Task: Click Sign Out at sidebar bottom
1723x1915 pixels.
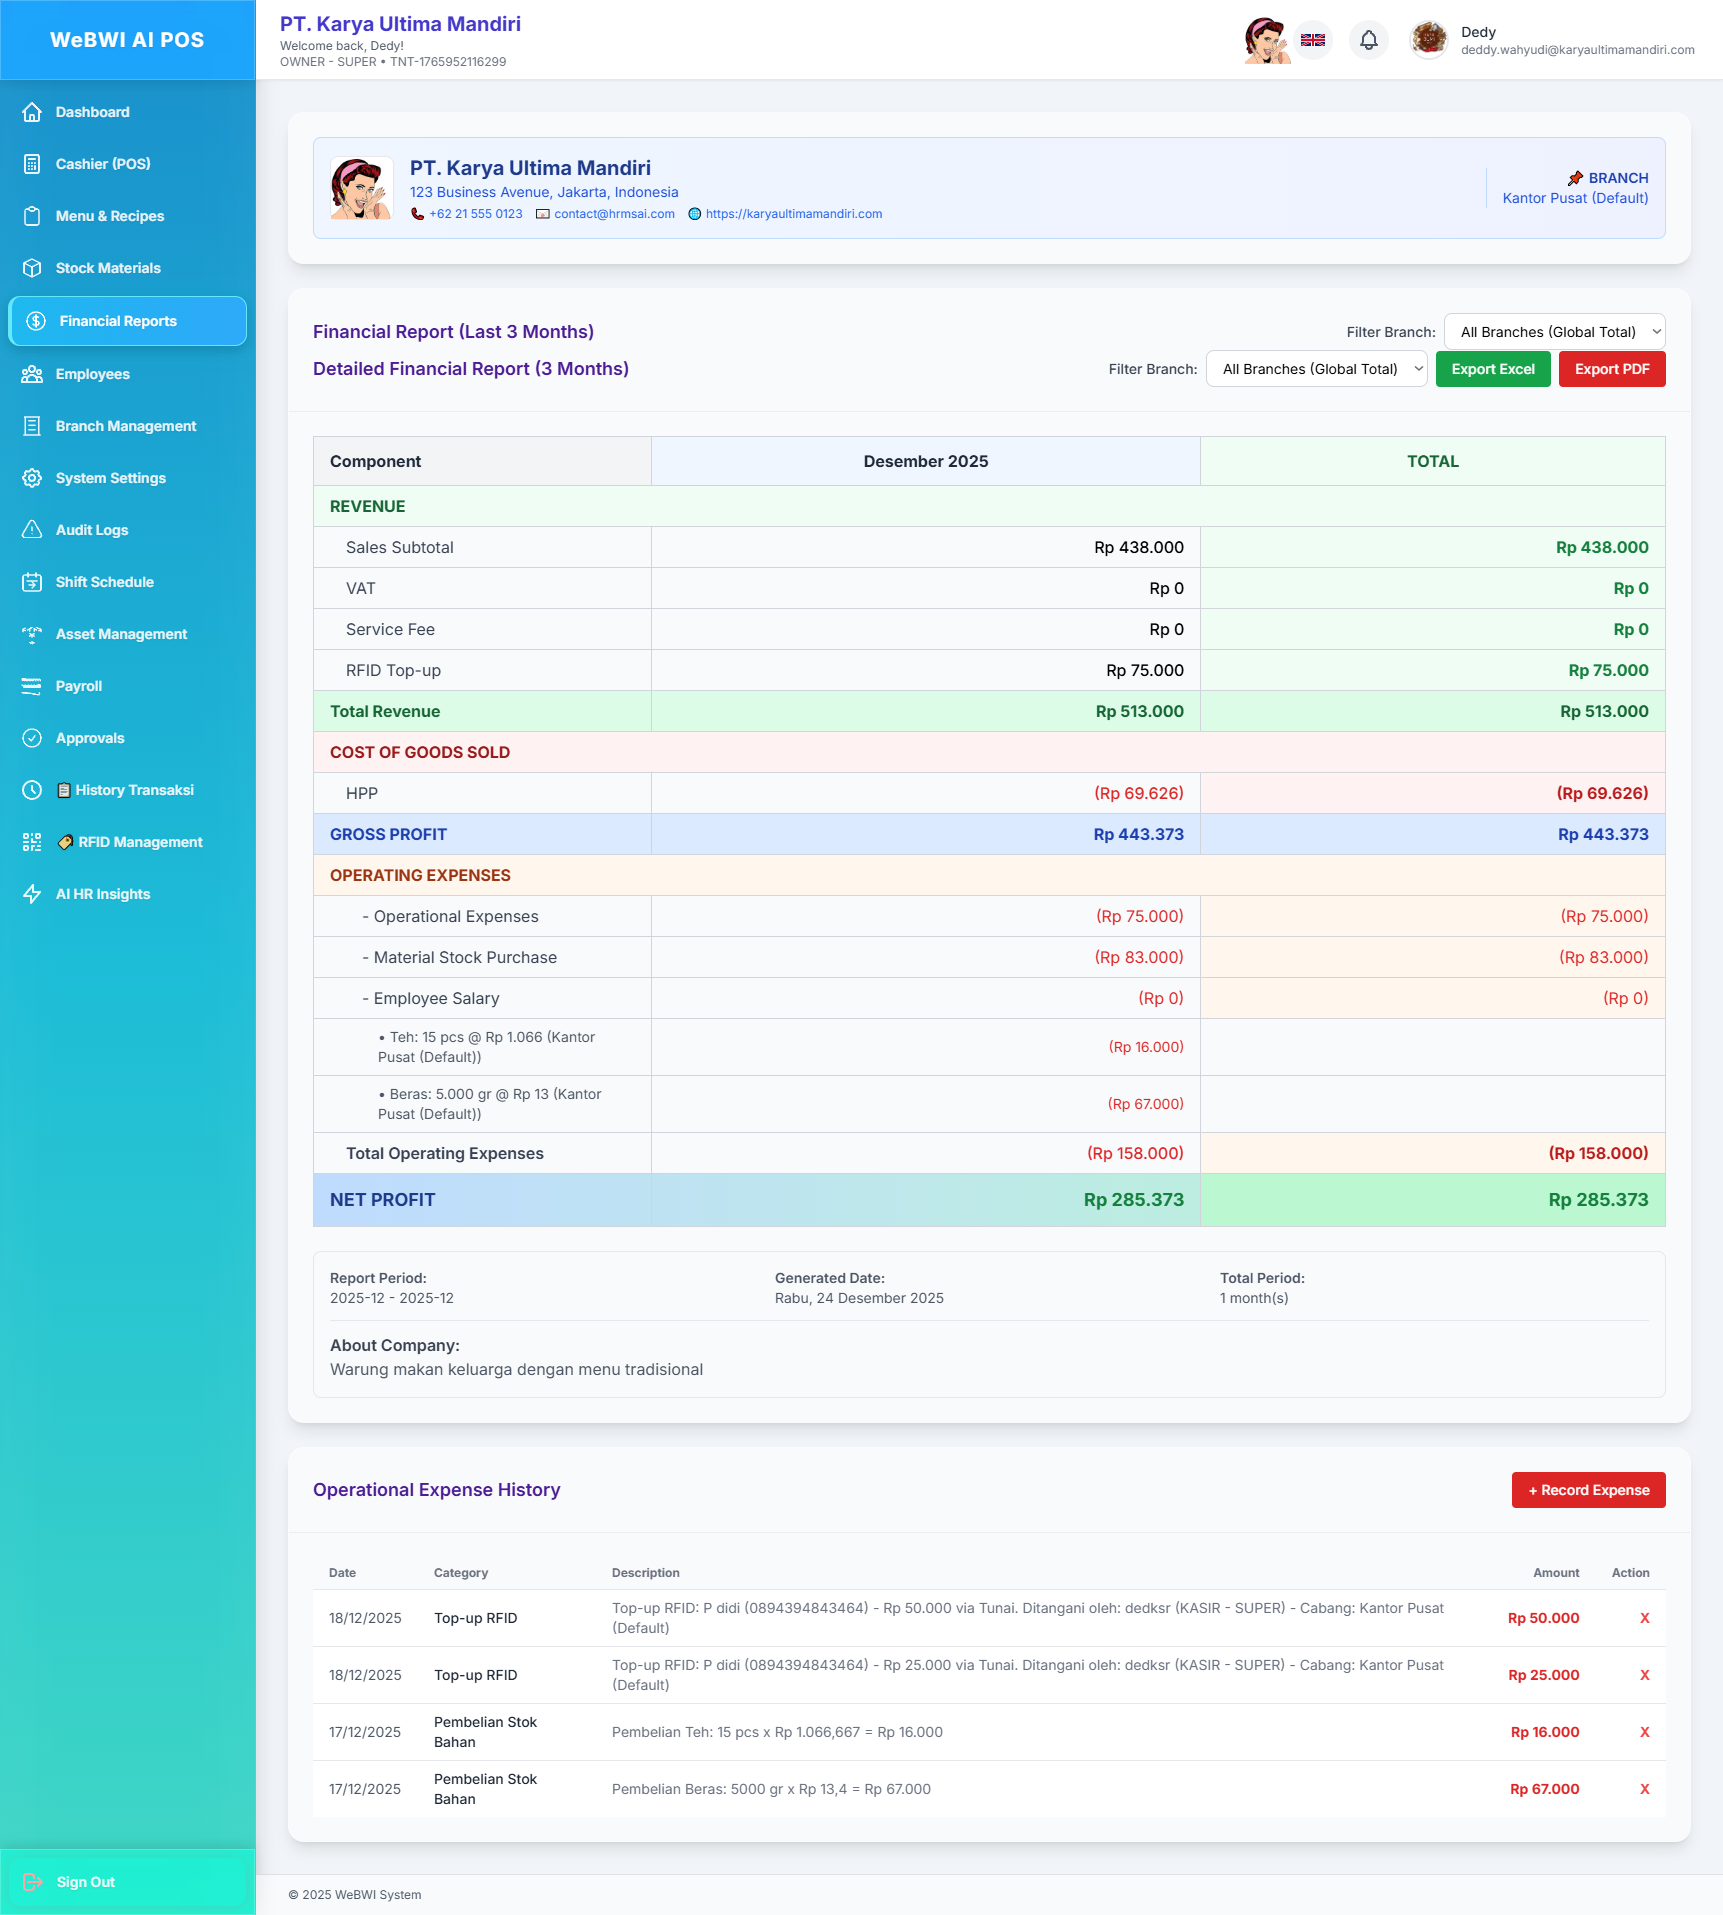Action: 85,1882
